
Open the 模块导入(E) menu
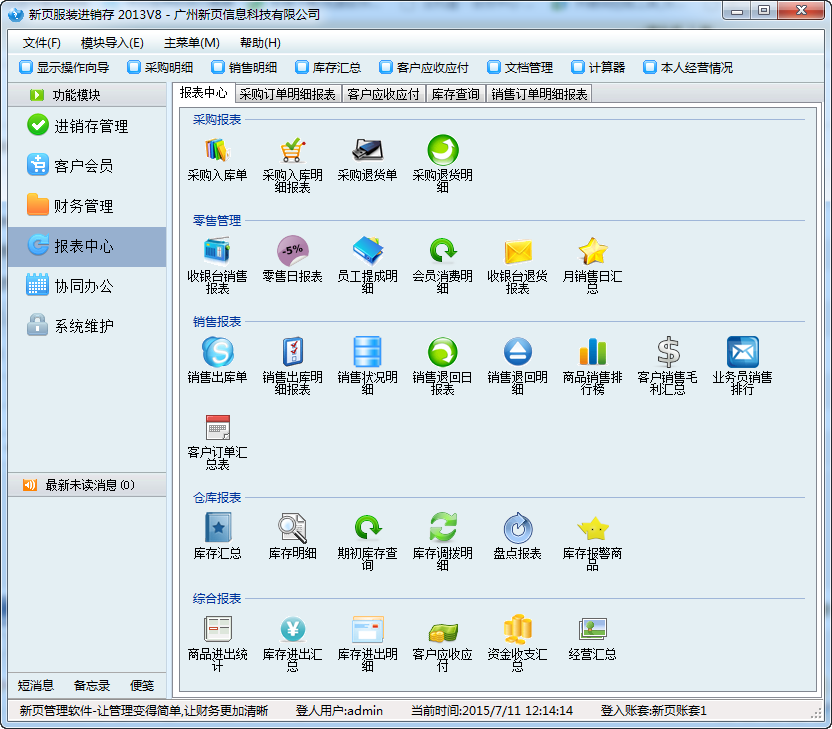pos(112,43)
